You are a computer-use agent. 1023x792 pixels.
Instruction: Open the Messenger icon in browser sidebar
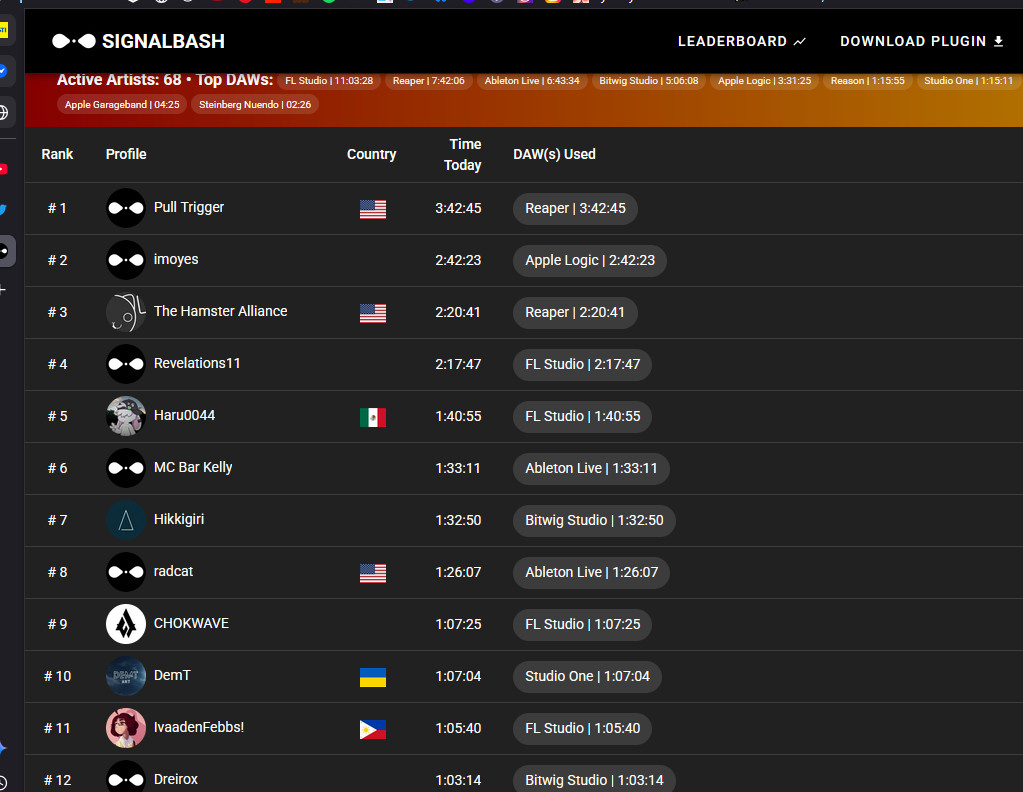point(3,70)
